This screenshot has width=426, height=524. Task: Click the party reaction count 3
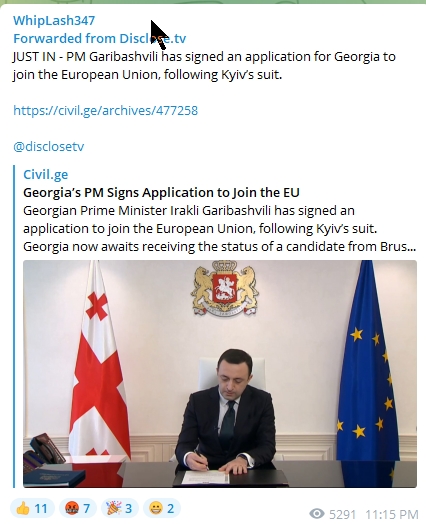coord(129,508)
